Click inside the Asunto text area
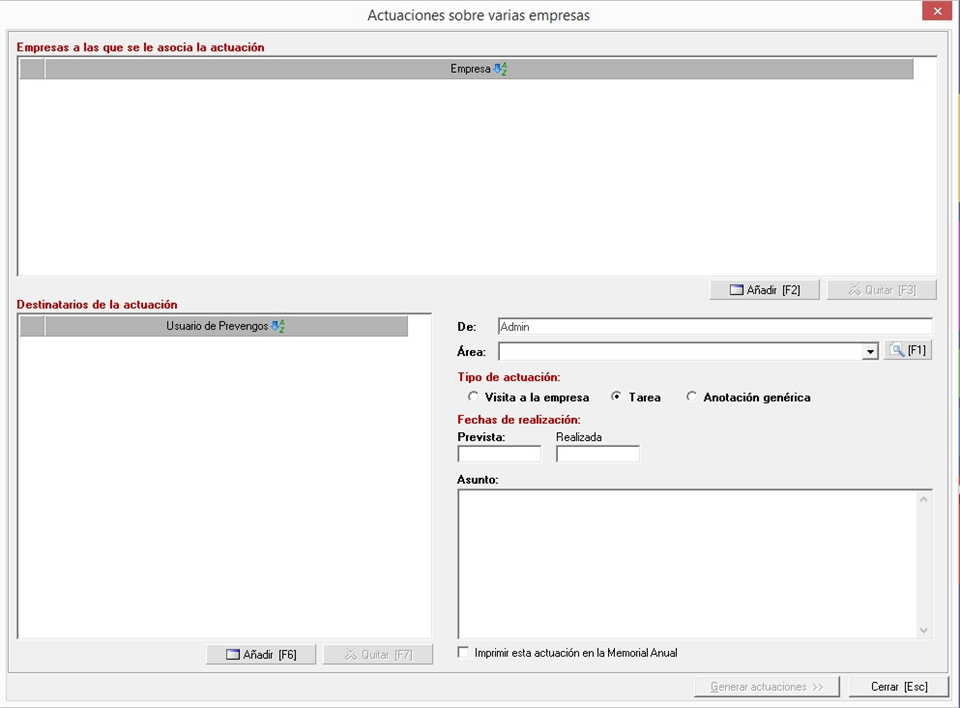Image resolution: width=960 pixels, height=708 pixels. tap(686, 563)
